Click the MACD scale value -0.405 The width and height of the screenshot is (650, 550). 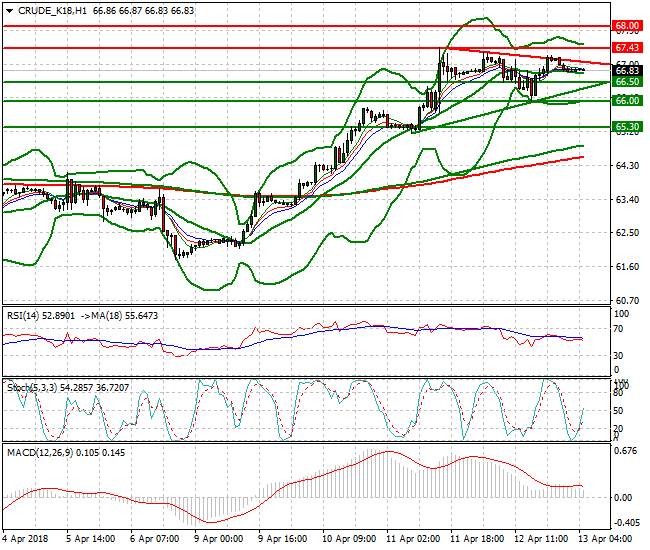(x=625, y=523)
